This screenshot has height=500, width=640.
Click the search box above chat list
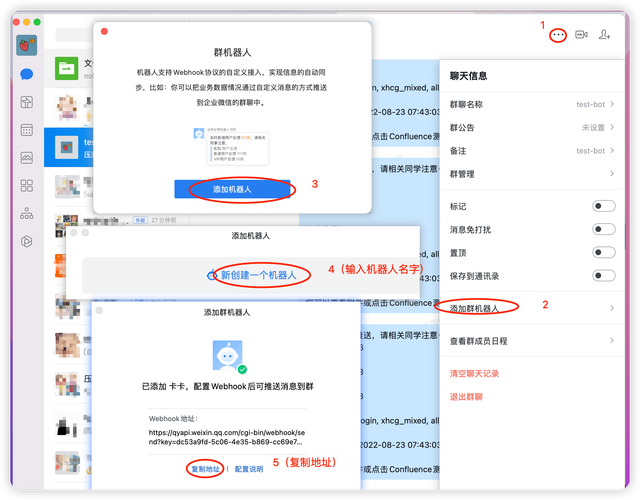tap(74, 35)
